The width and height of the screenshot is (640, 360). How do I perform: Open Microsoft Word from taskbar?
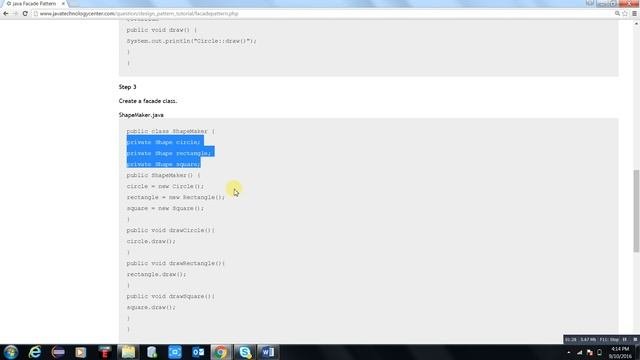(268, 352)
